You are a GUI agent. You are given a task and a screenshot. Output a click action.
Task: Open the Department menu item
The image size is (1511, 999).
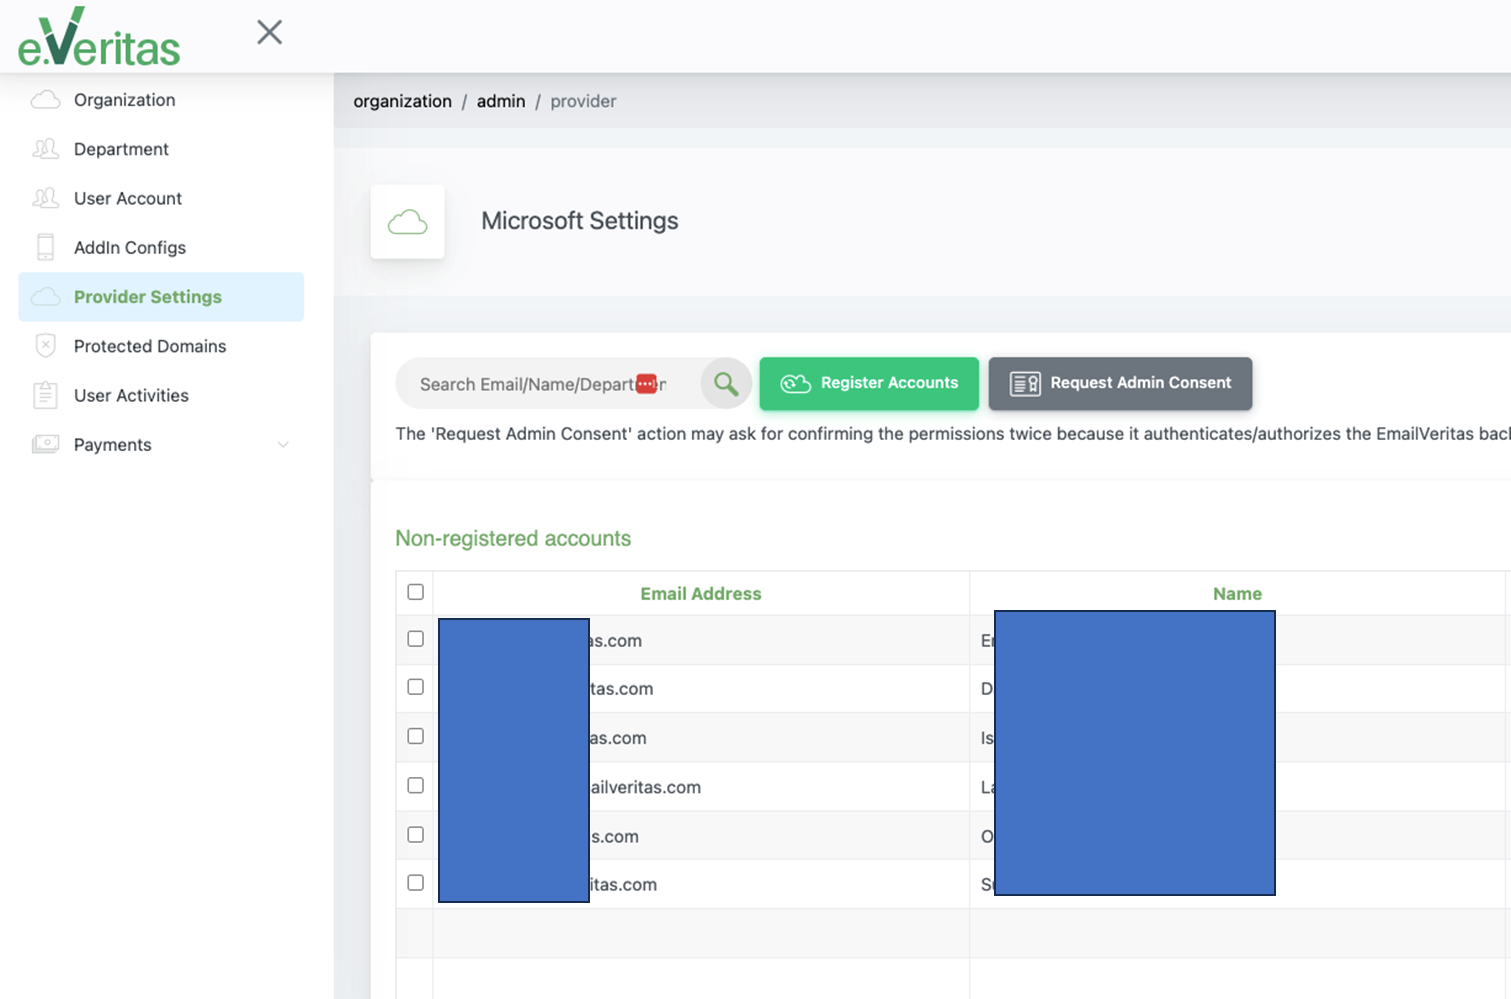[x=161, y=149]
